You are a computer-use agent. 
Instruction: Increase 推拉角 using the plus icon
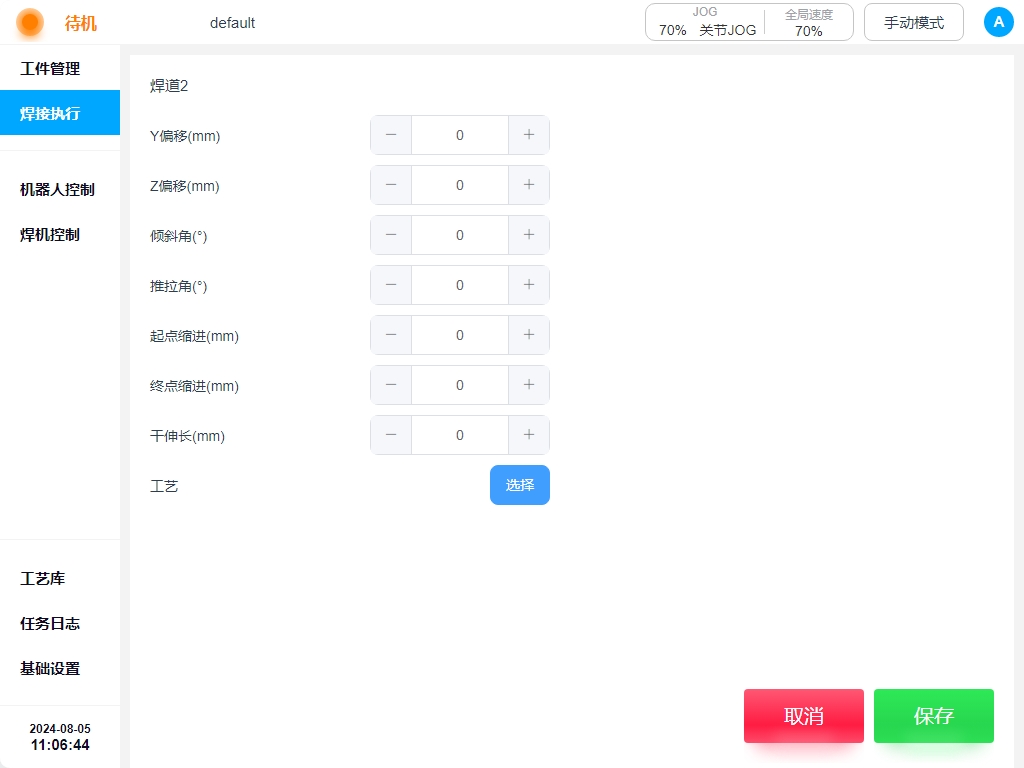pos(529,285)
